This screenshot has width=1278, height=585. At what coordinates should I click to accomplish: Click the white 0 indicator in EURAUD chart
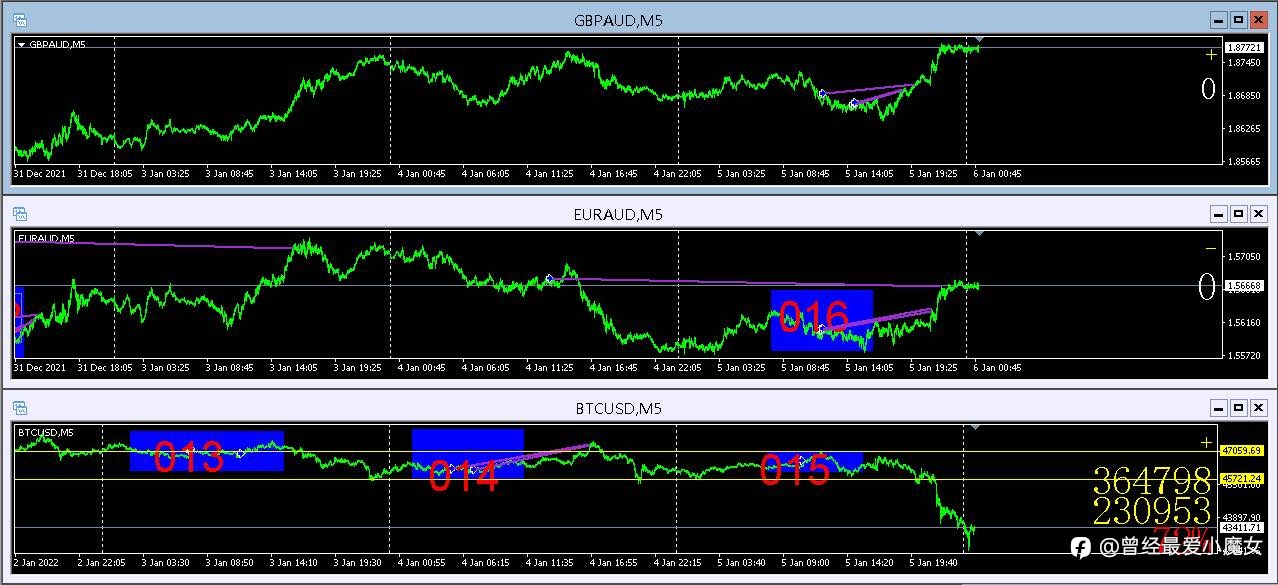(1208, 288)
